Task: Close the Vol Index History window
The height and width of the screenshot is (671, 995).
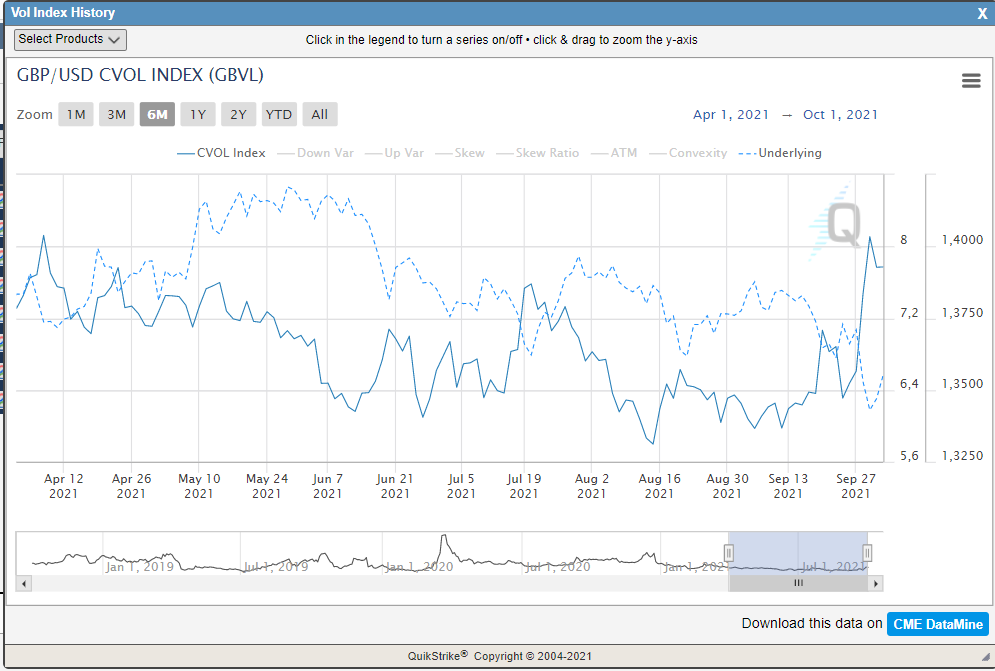Action: (x=981, y=13)
